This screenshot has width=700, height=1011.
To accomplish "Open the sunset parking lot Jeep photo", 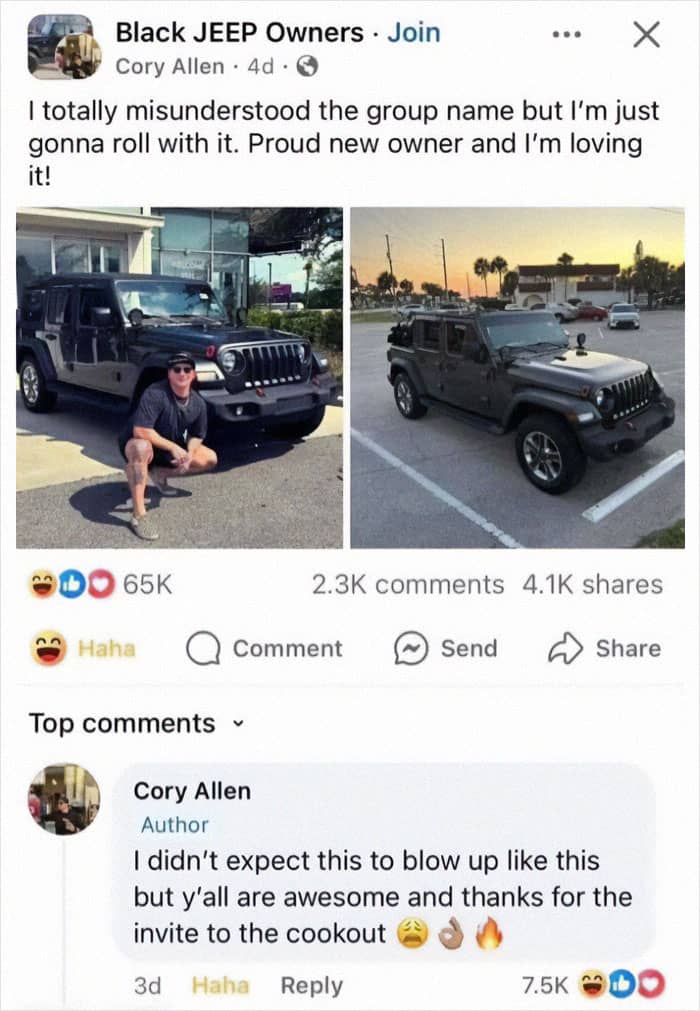I will (518, 378).
